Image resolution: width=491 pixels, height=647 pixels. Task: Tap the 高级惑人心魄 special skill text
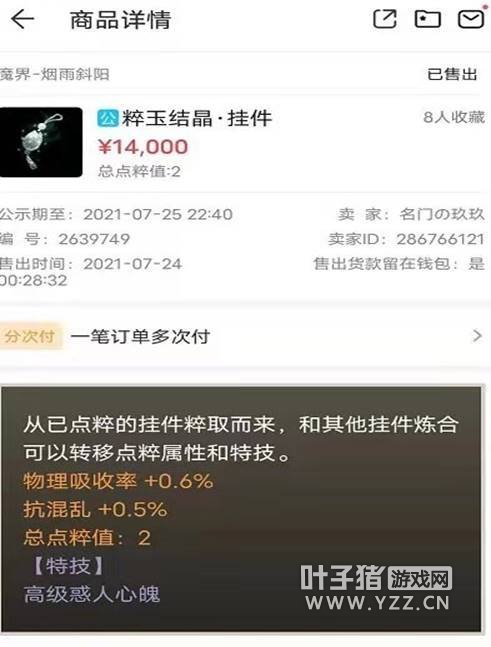point(92,594)
